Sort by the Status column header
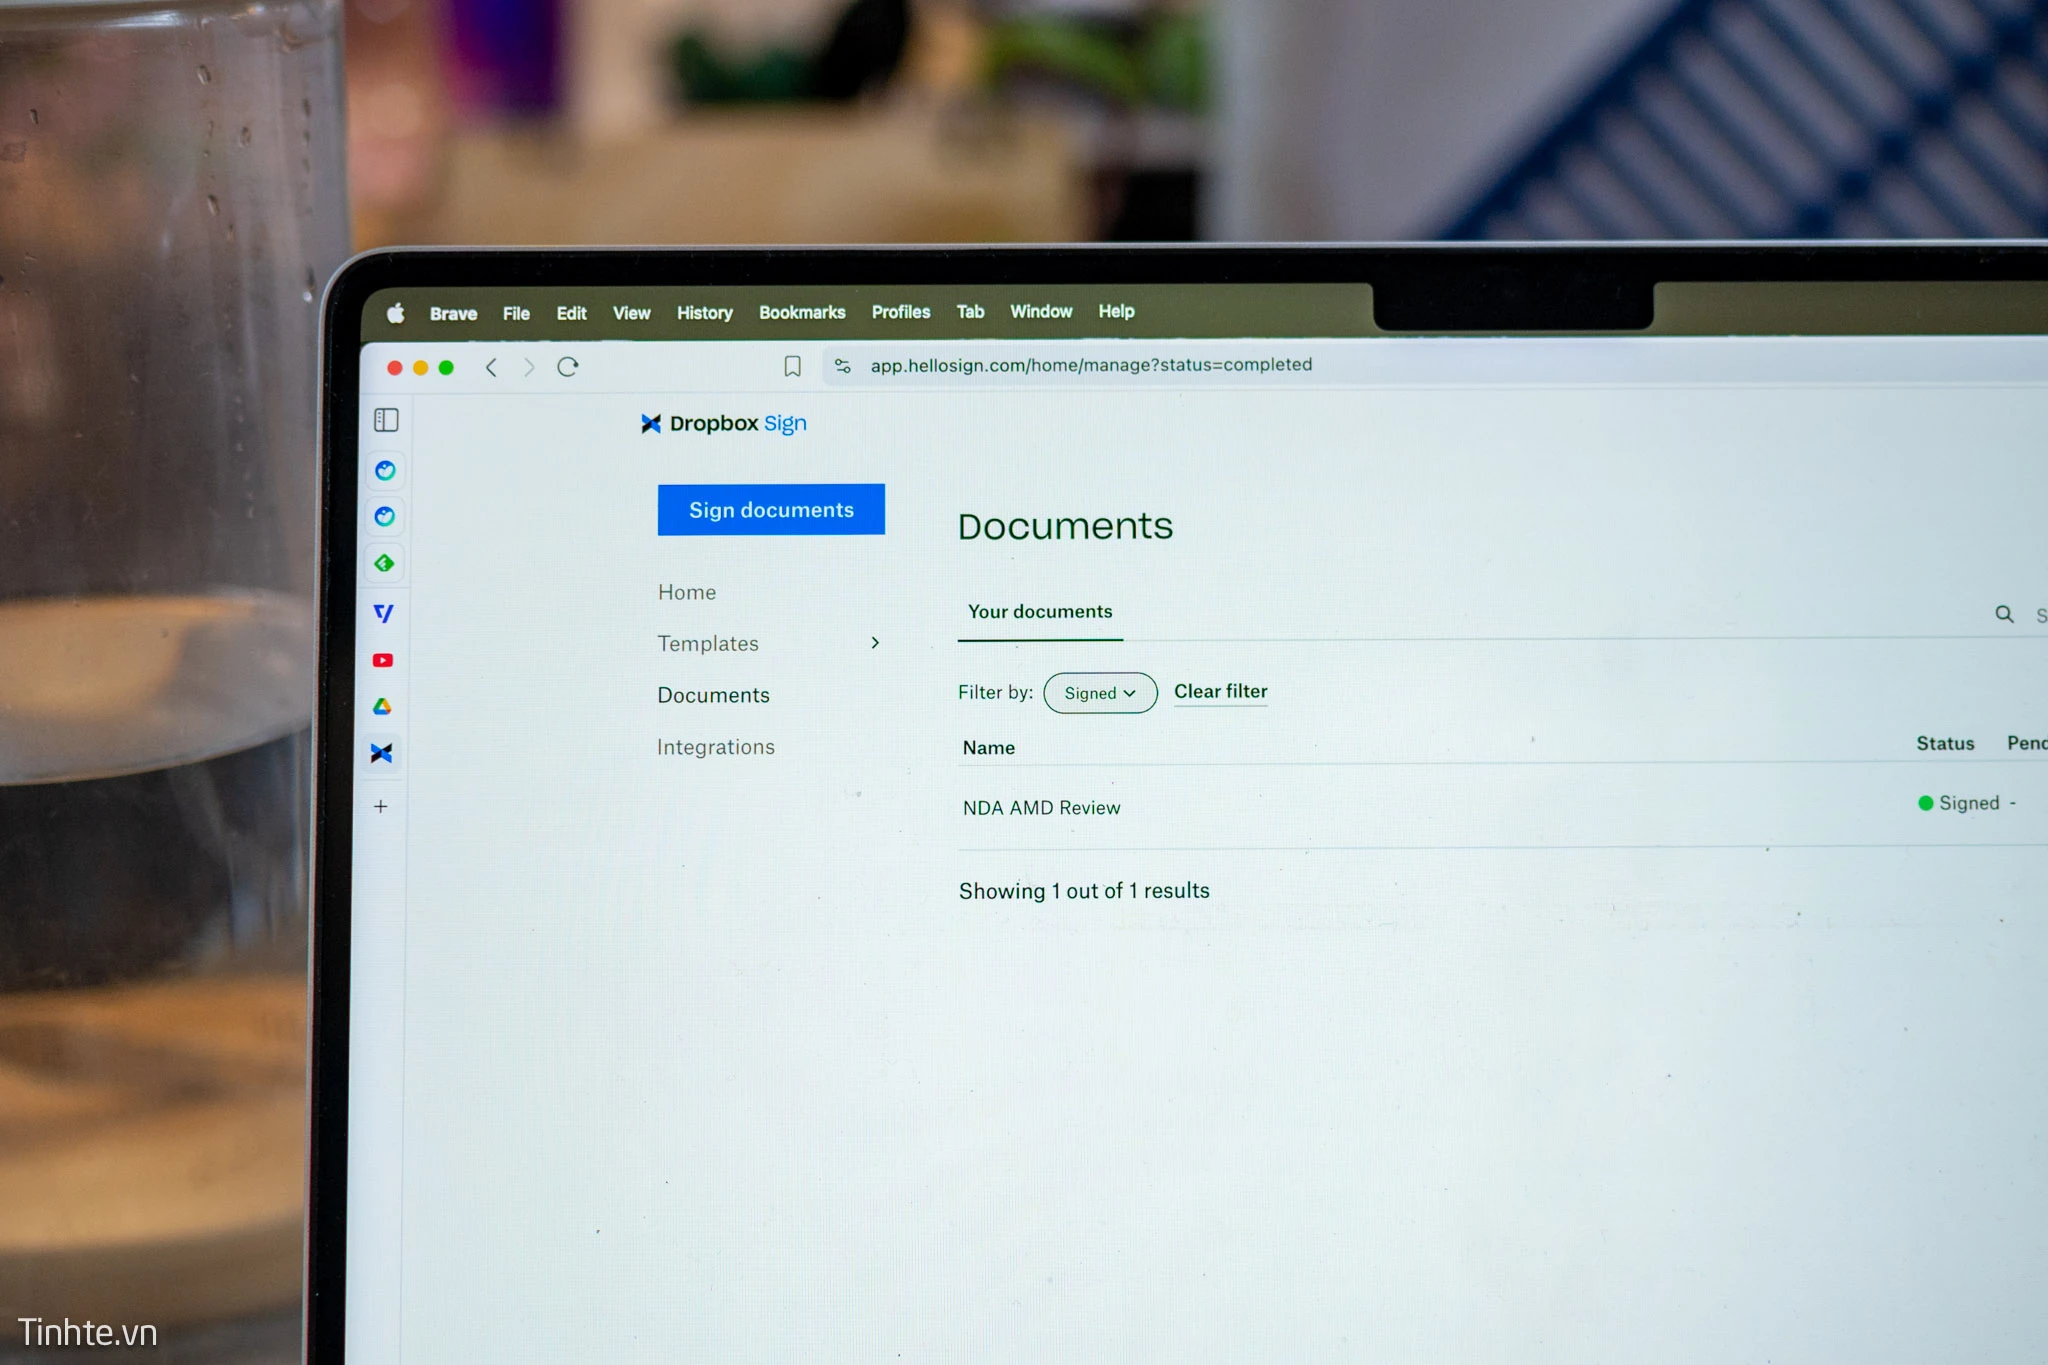The height and width of the screenshot is (1365, 2048). click(1945, 743)
